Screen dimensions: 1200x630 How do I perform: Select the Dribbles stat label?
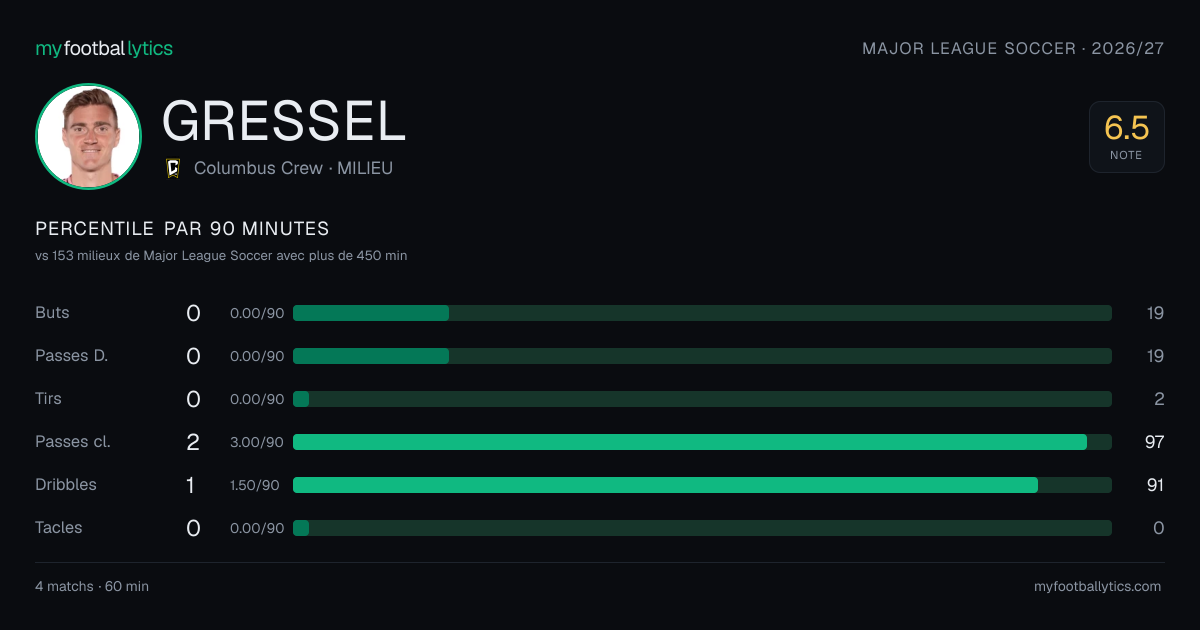[x=66, y=484]
